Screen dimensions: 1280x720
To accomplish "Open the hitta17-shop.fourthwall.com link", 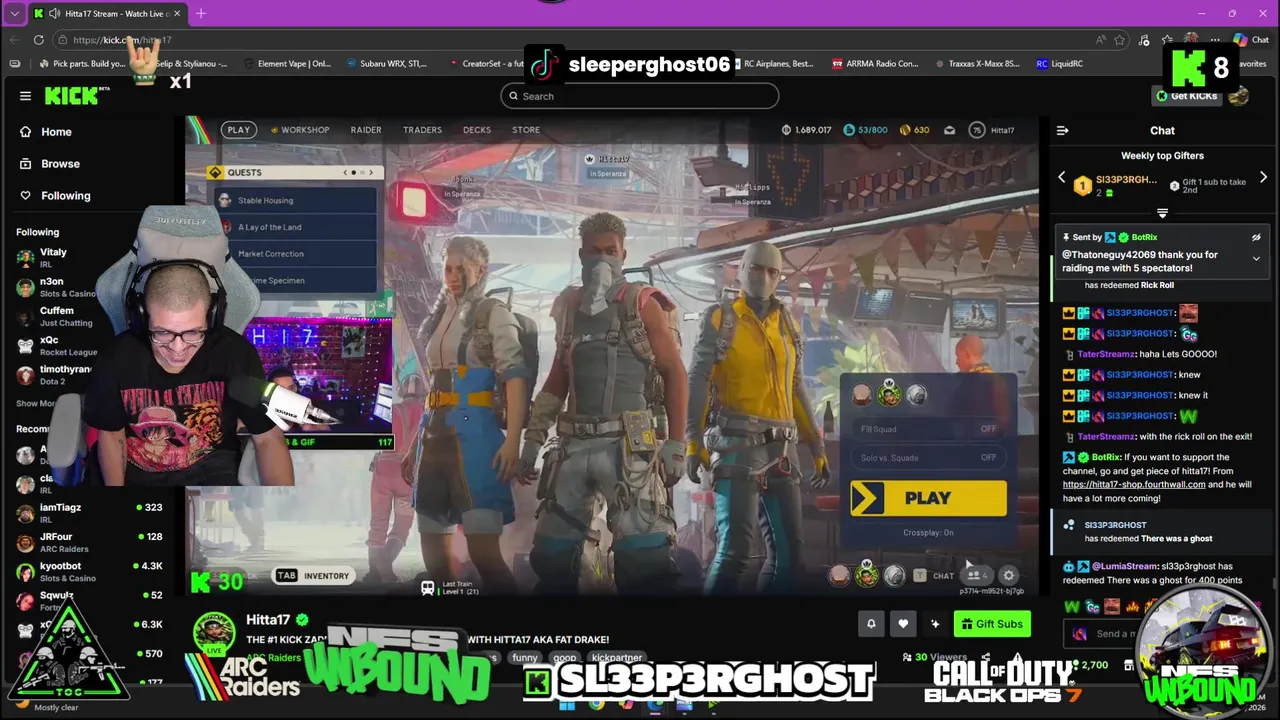I will click(x=1134, y=485).
